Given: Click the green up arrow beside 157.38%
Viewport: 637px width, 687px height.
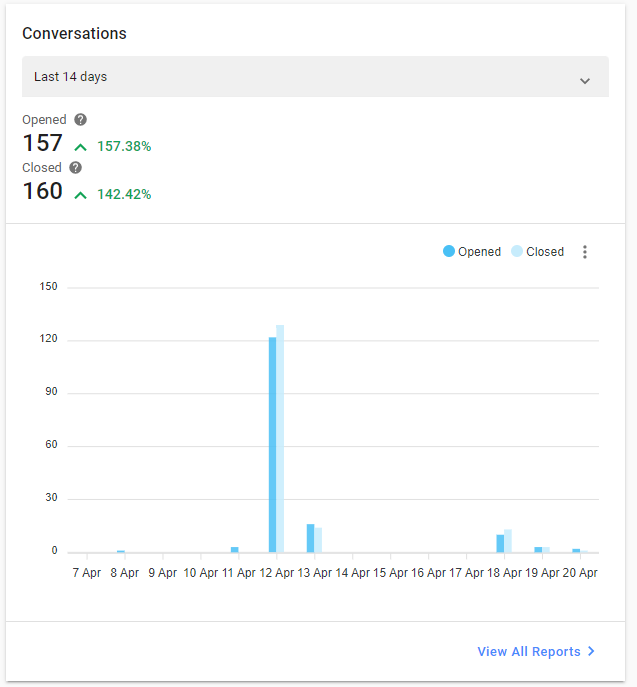Looking at the screenshot, I should click(80, 147).
